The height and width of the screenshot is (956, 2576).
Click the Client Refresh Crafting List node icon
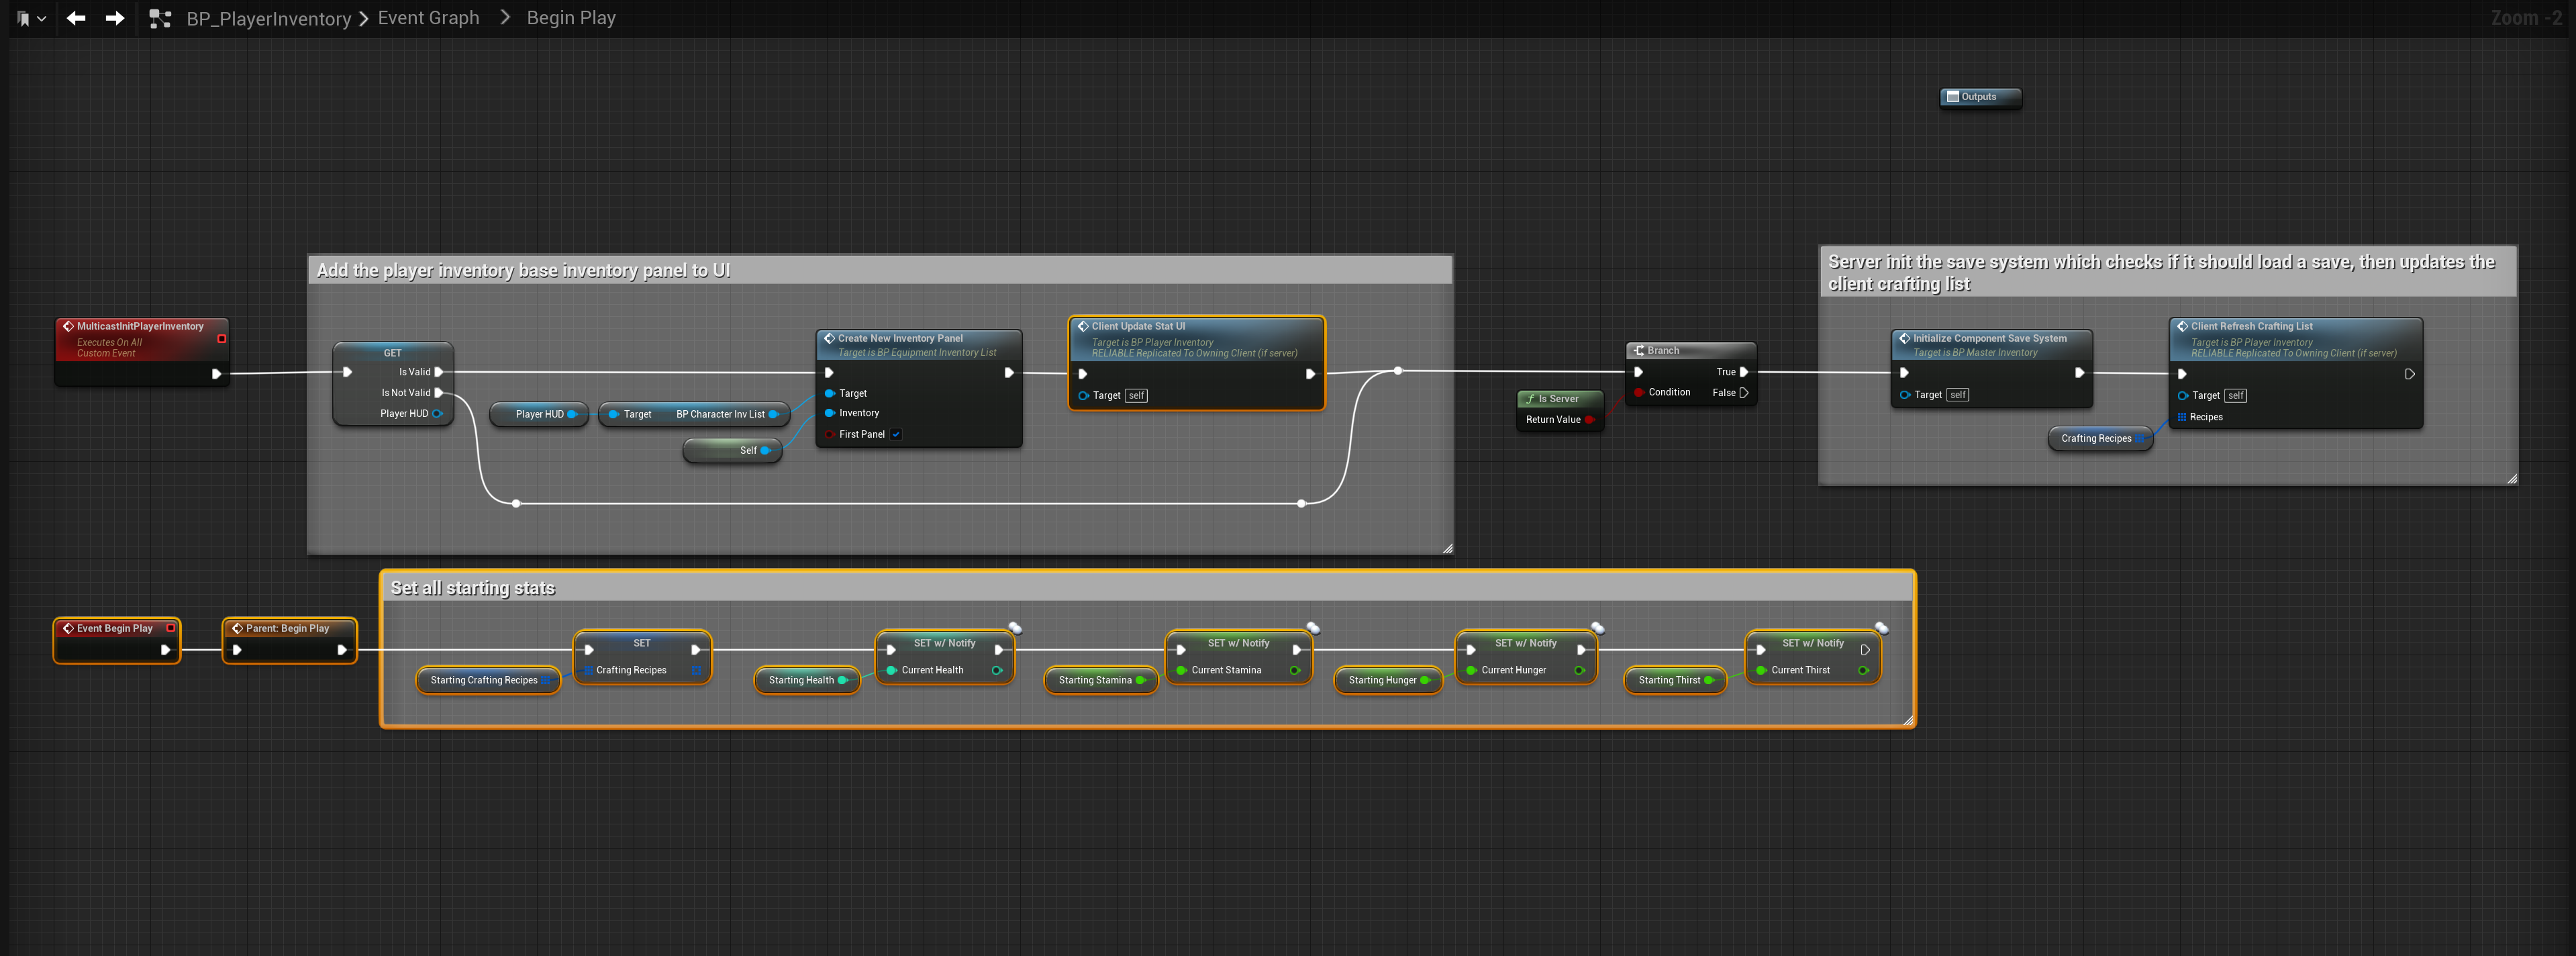point(2182,326)
